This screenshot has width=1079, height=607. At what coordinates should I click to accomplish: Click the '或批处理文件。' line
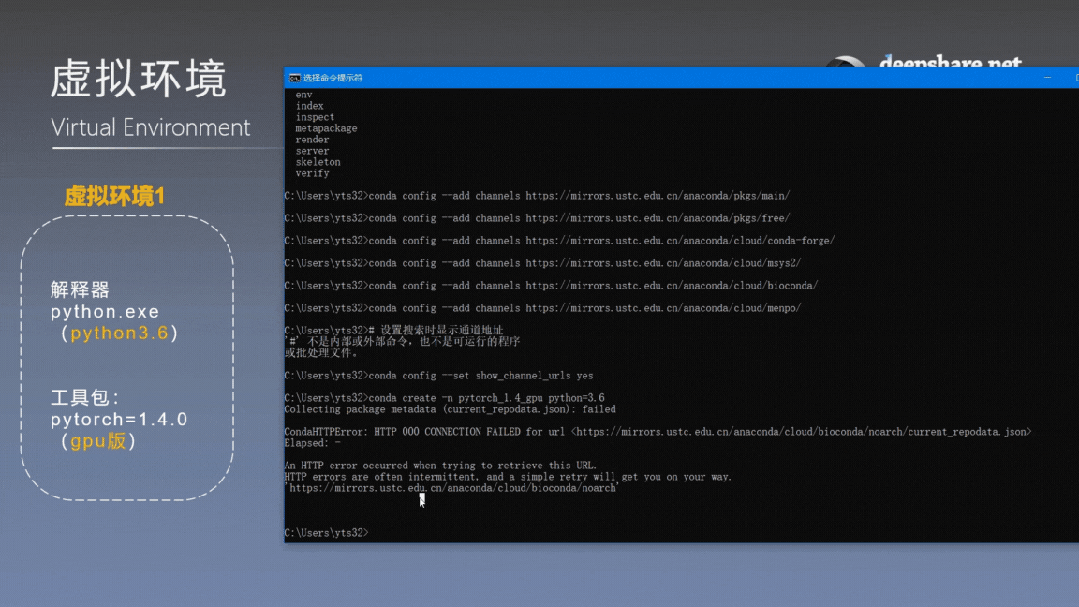pos(321,353)
